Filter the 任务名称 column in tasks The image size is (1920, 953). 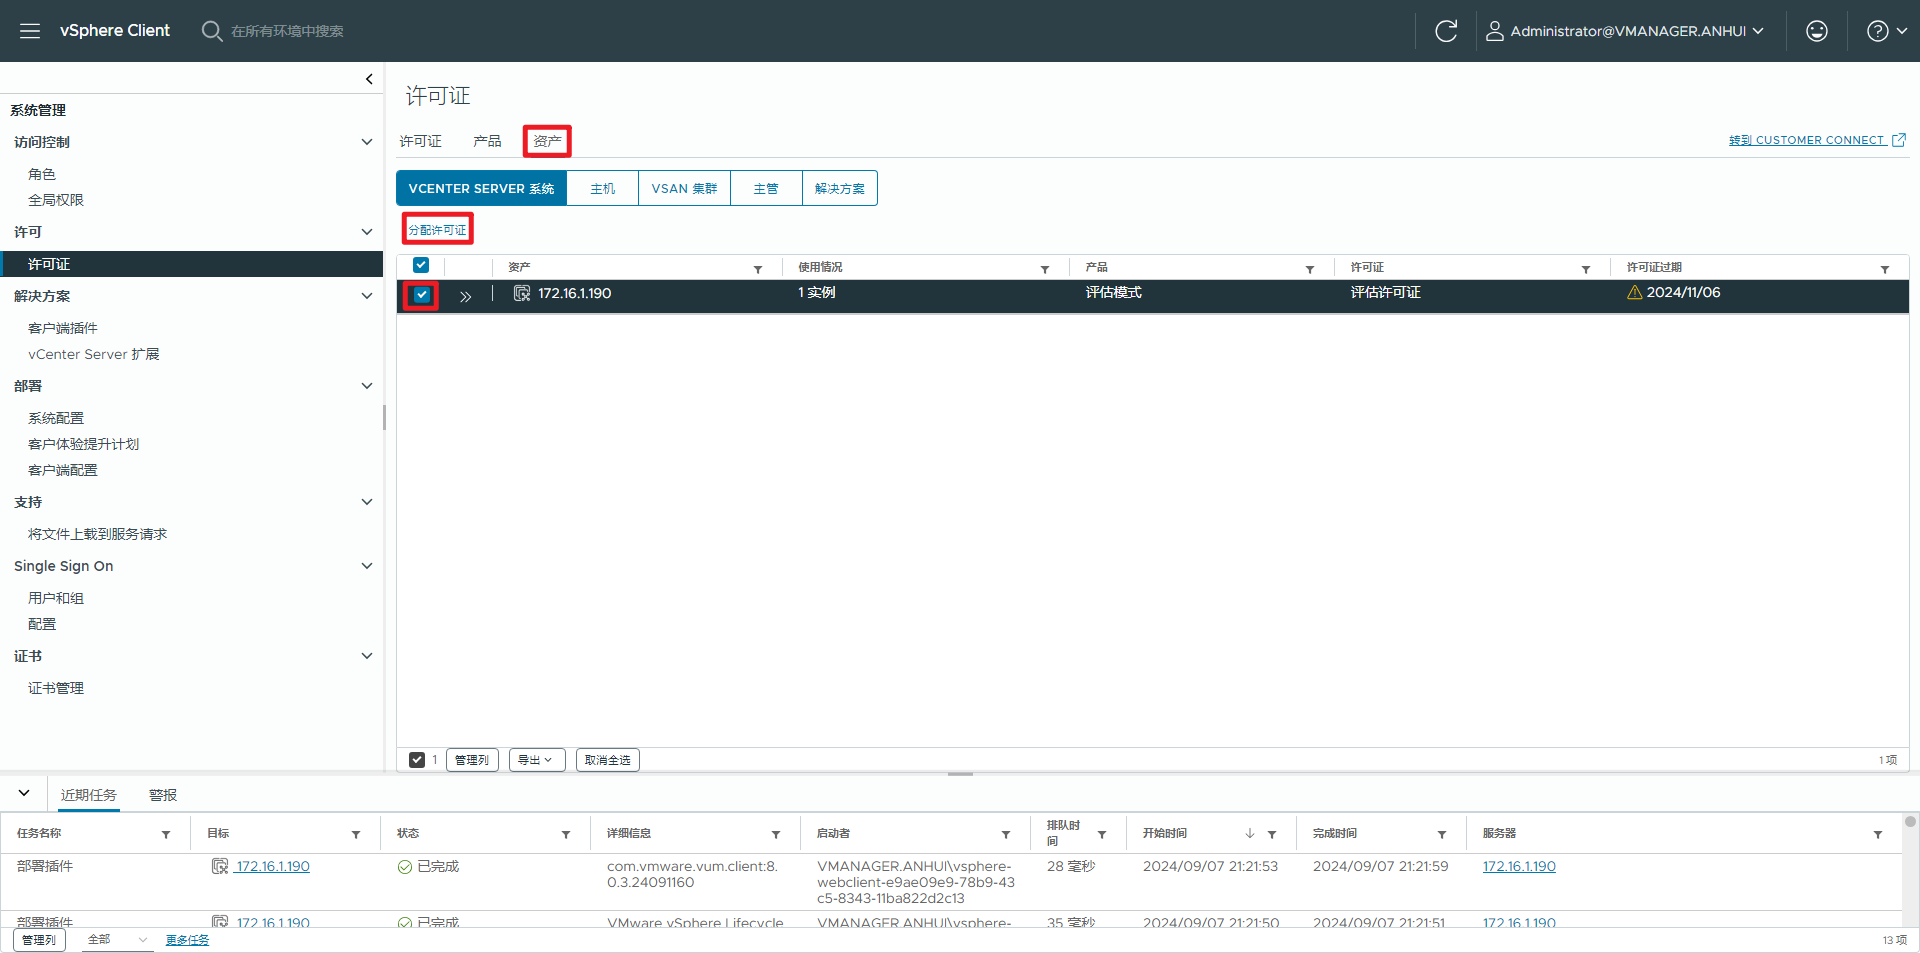(x=166, y=834)
